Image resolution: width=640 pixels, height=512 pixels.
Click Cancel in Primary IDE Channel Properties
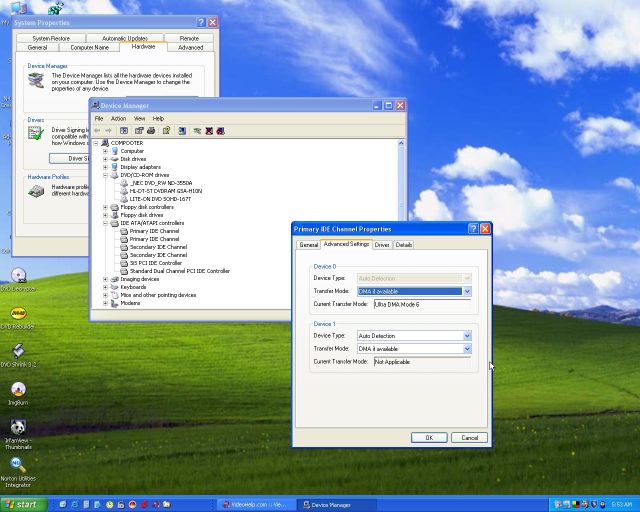click(469, 438)
